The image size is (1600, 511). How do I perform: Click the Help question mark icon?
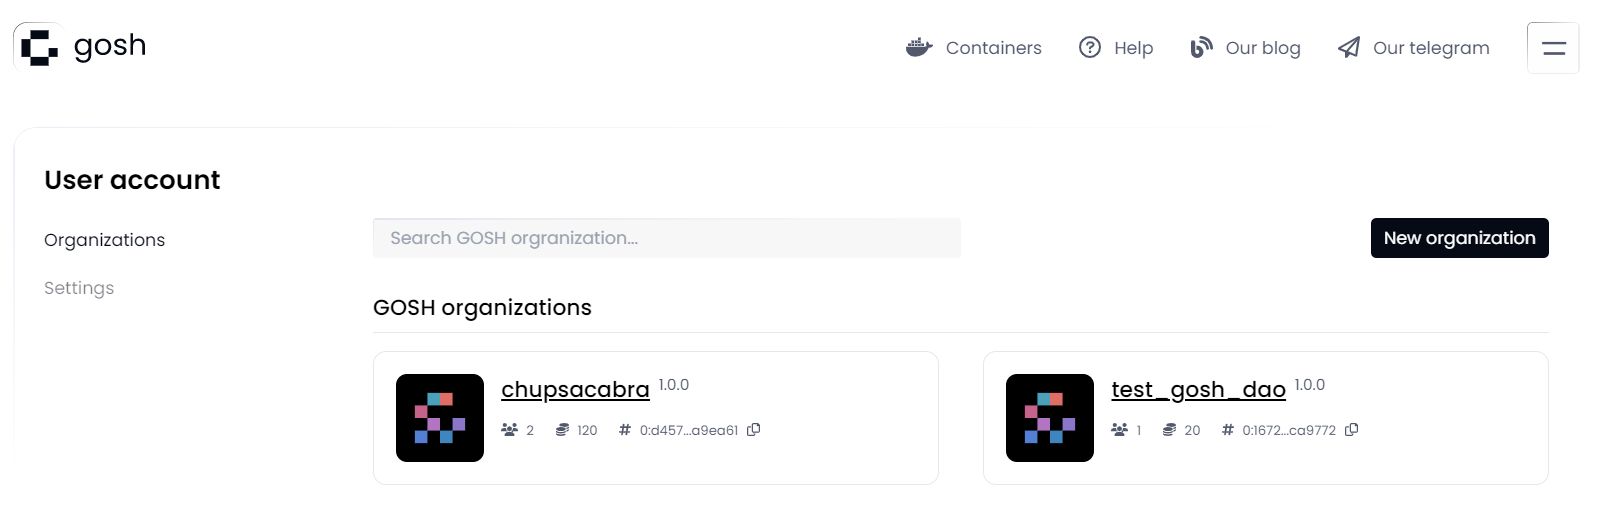(1089, 47)
